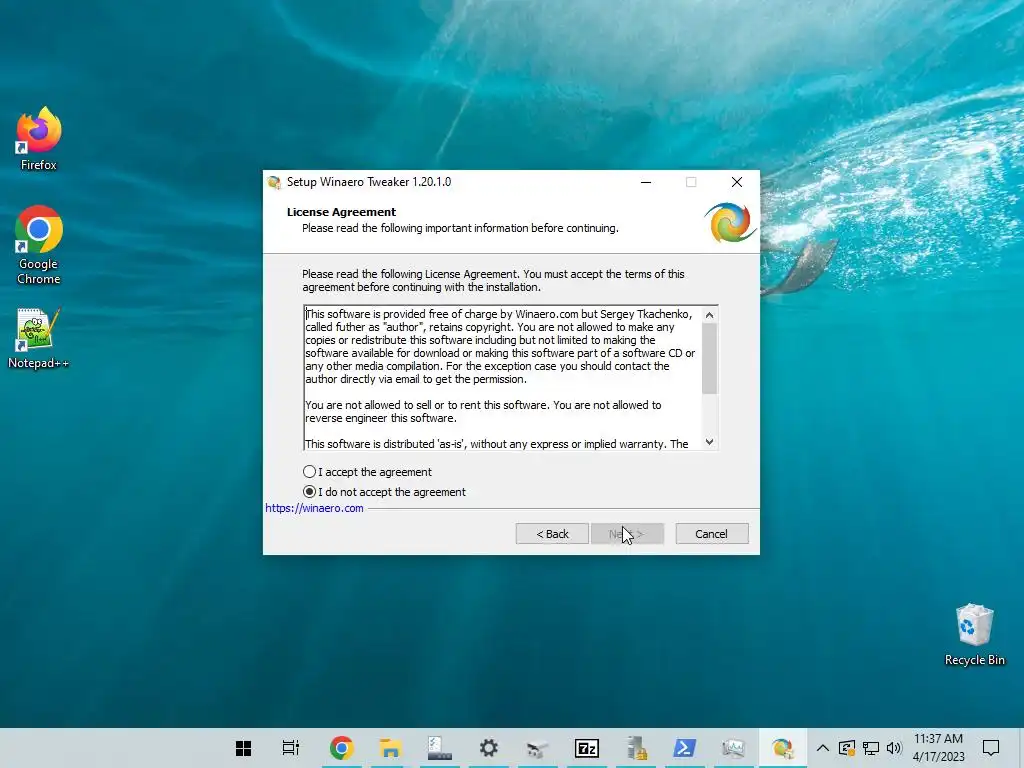Open the checklist app taskbar icon

click(x=440, y=748)
